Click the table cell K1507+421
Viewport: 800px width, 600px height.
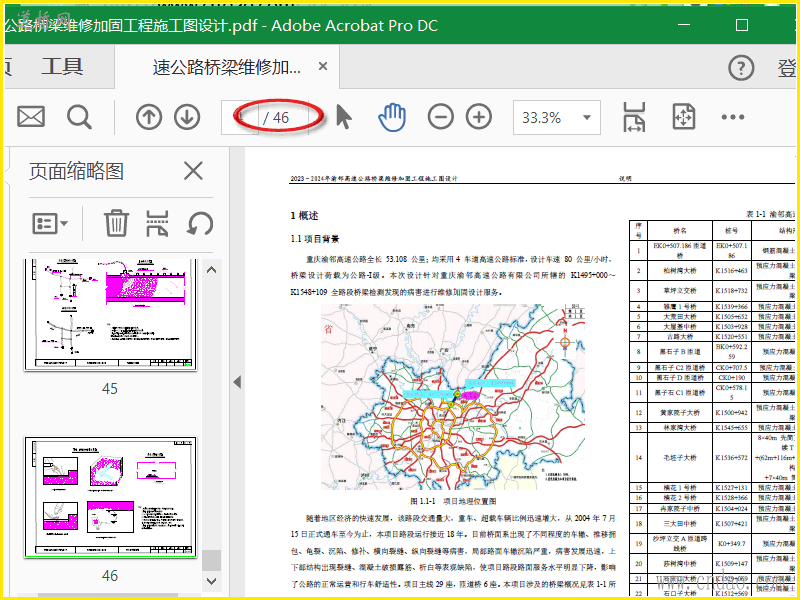coord(732,523)
